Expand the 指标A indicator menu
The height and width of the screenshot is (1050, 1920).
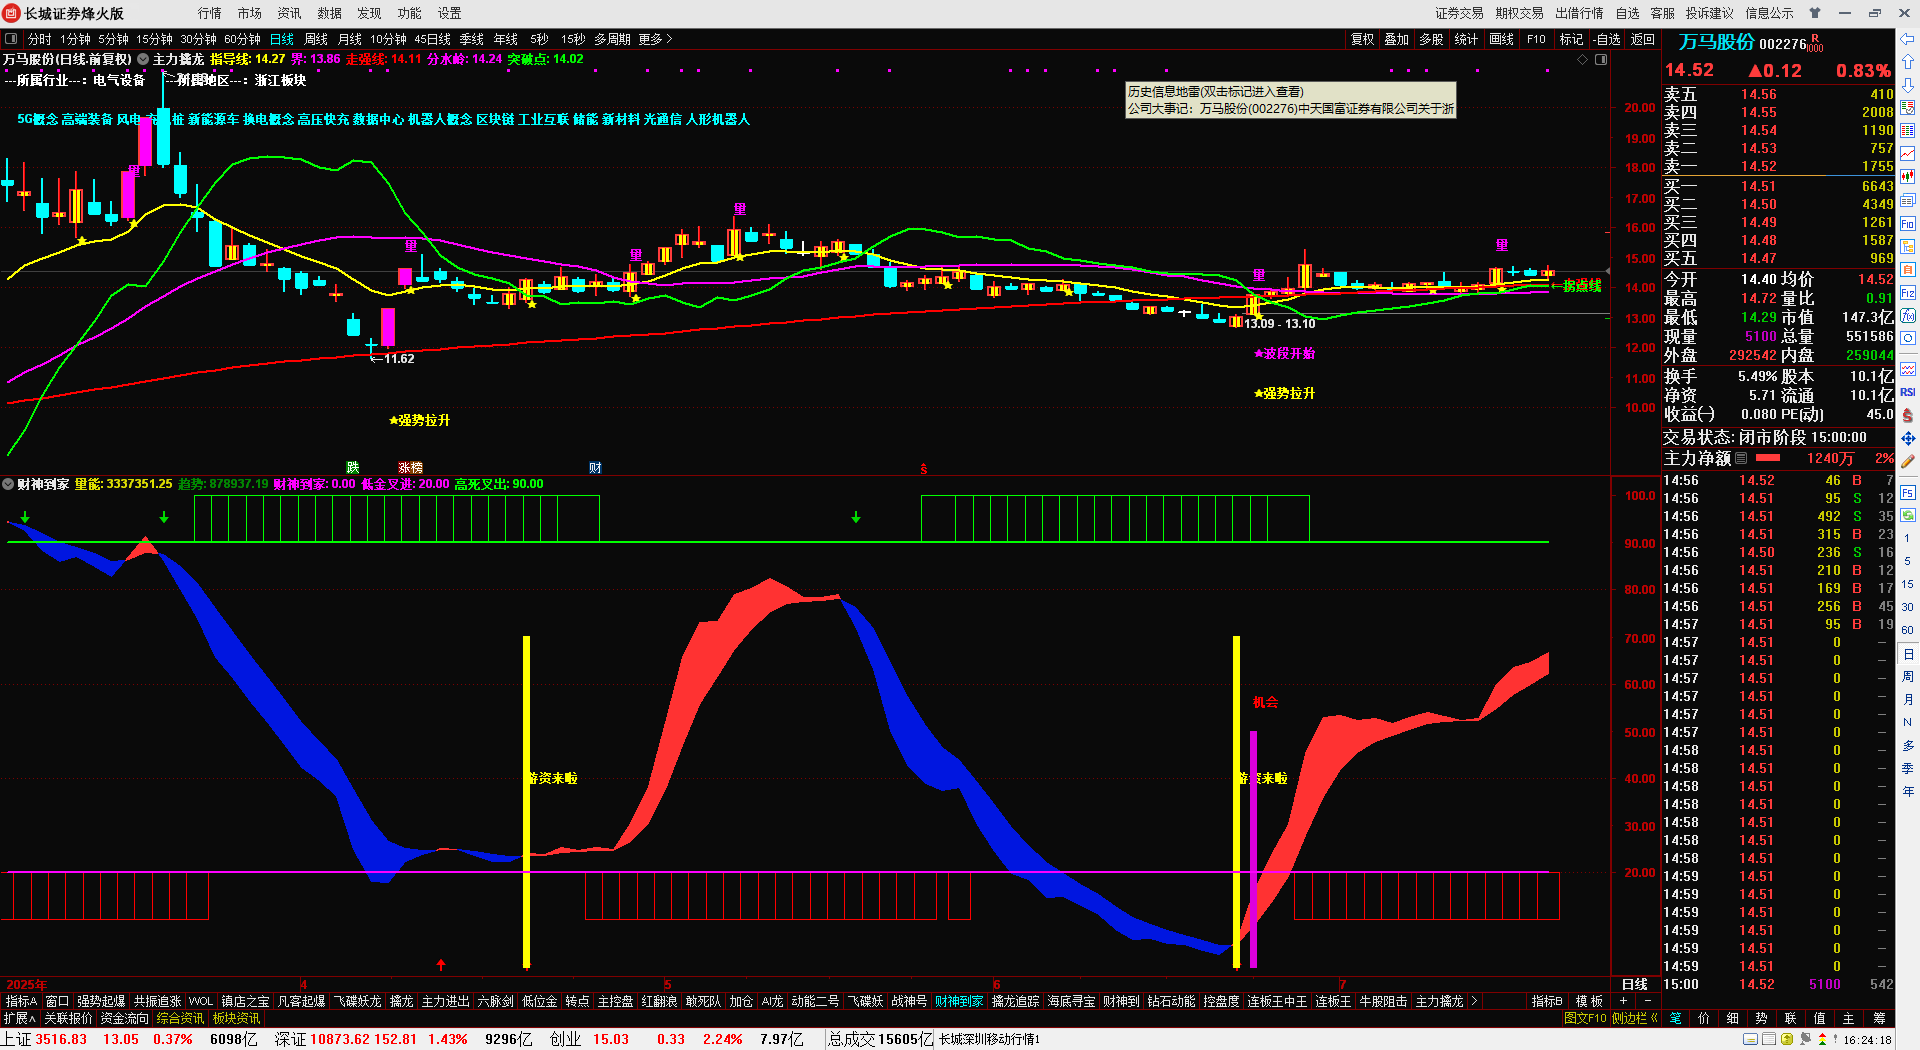click(21, 1001)
